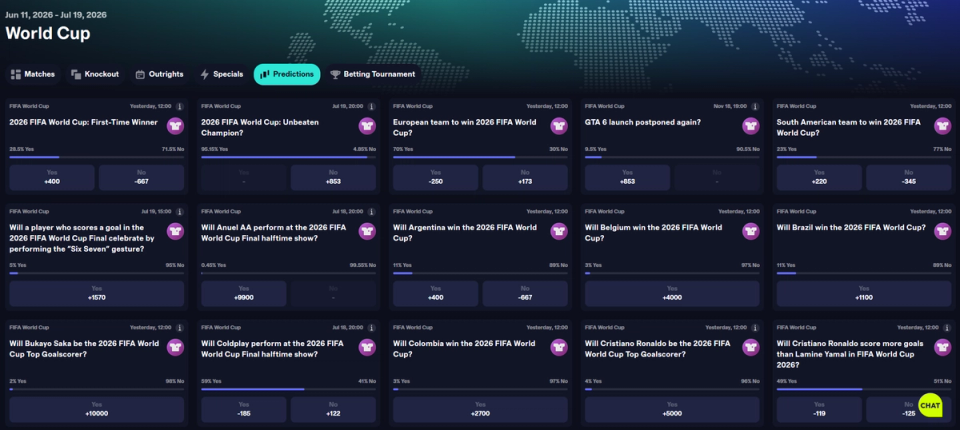The height and width of the screenshot is (430, 960).
Task: Click jersey icon on South American team card
Action: [943, 126]
